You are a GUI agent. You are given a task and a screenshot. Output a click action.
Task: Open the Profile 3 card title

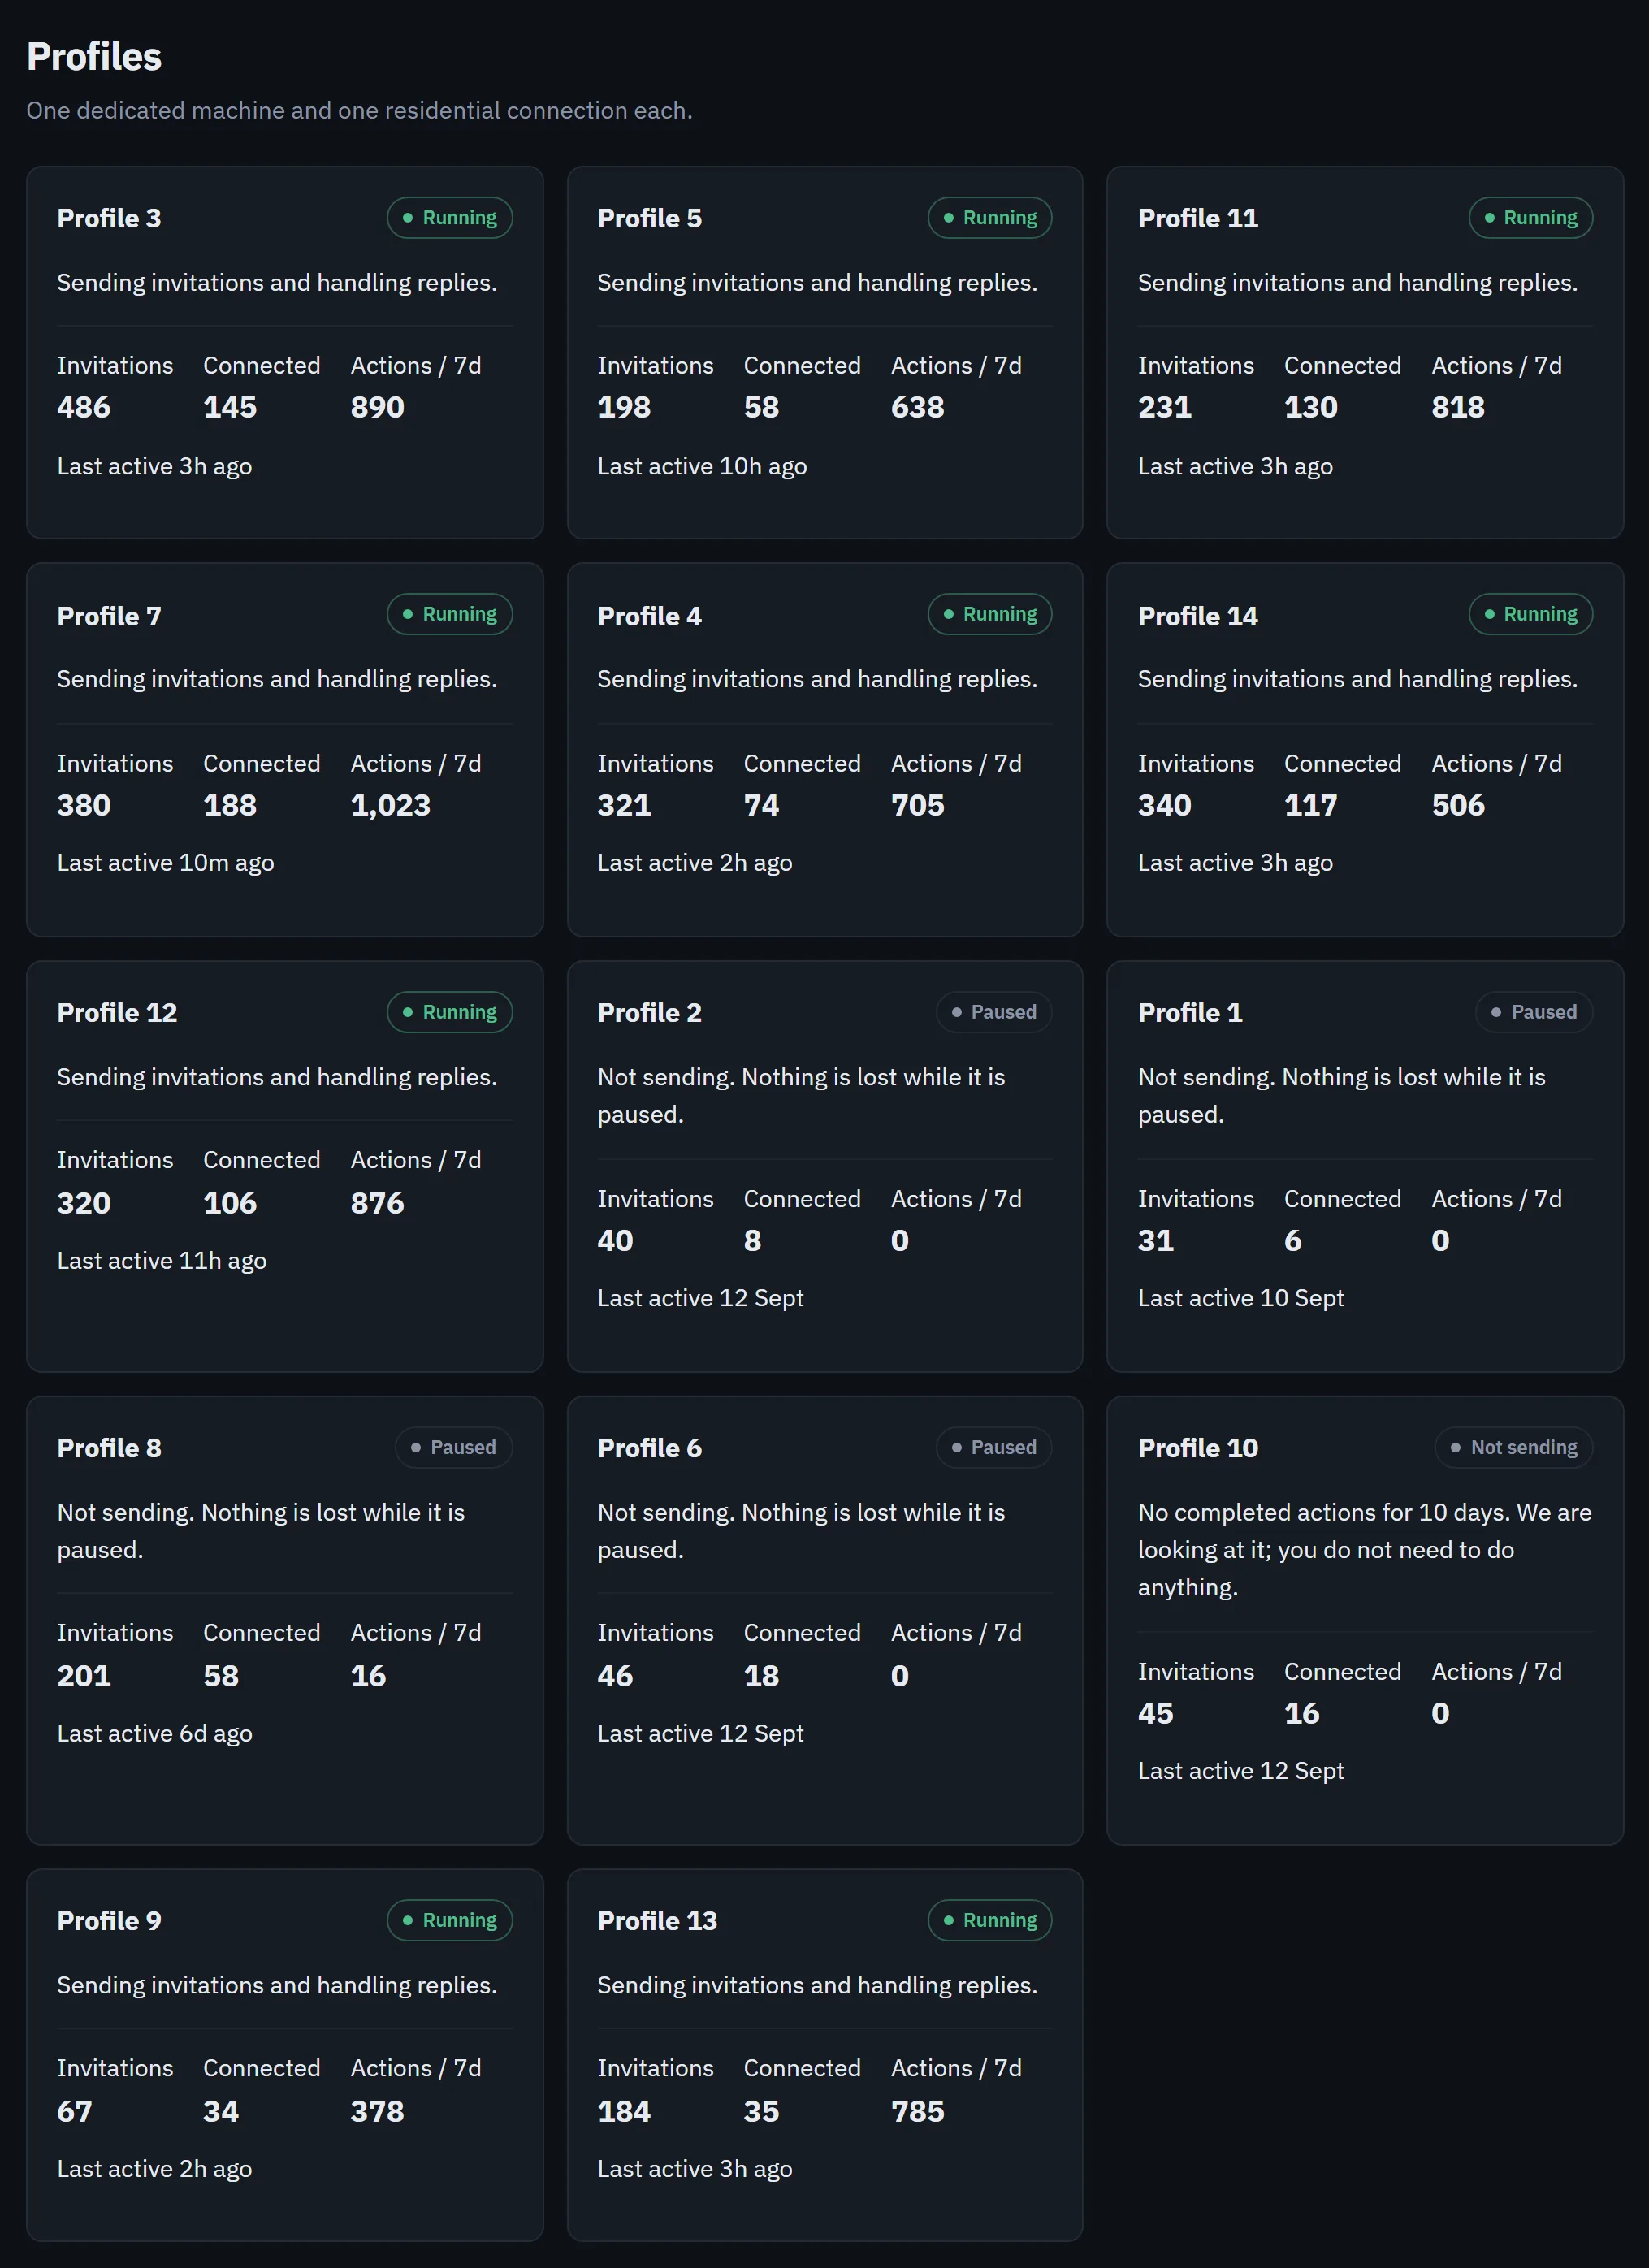pos(109,218)
